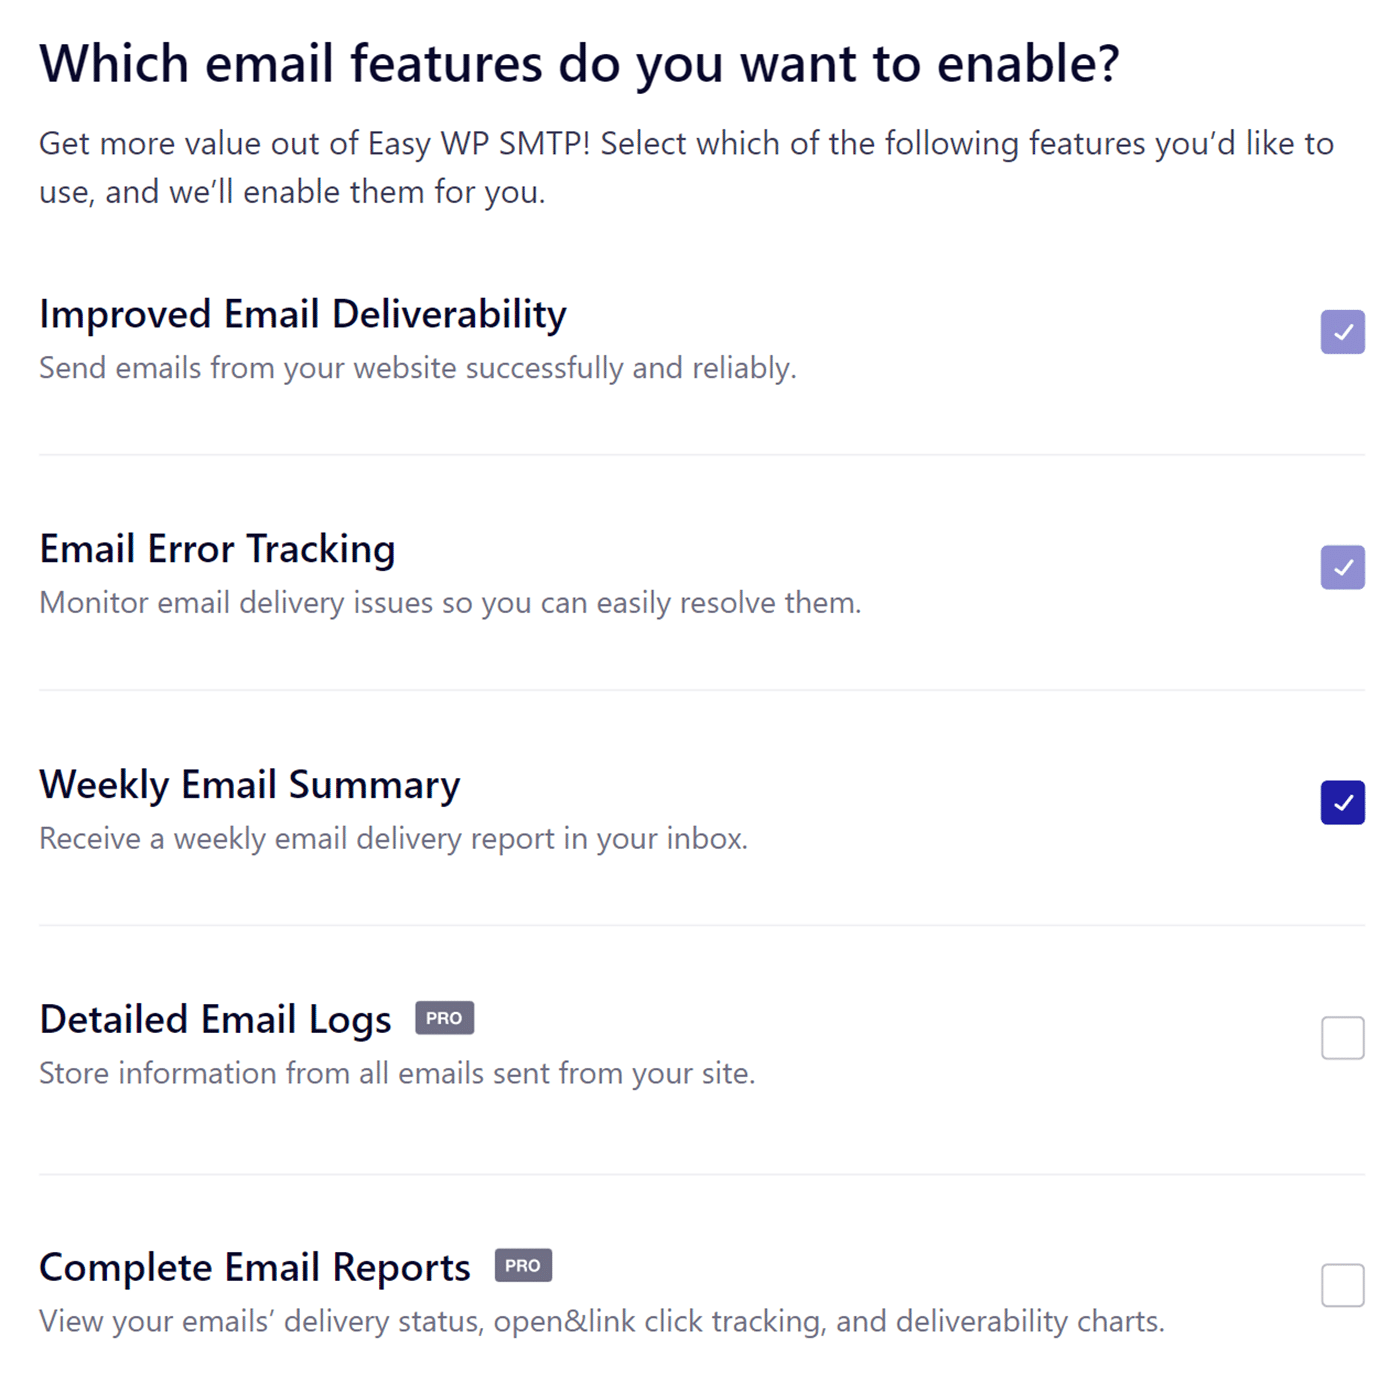The width and height of the screenshot is (1400, 1380).
Task: Click the "Monitor email delivery issues" description
Action: click(450, 603)
